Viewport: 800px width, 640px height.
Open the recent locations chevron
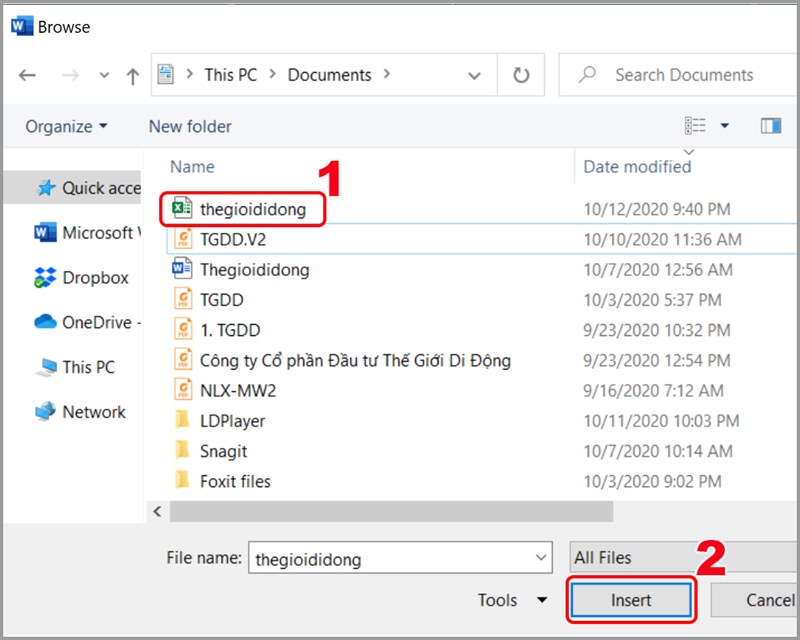[x=104, y=76]
